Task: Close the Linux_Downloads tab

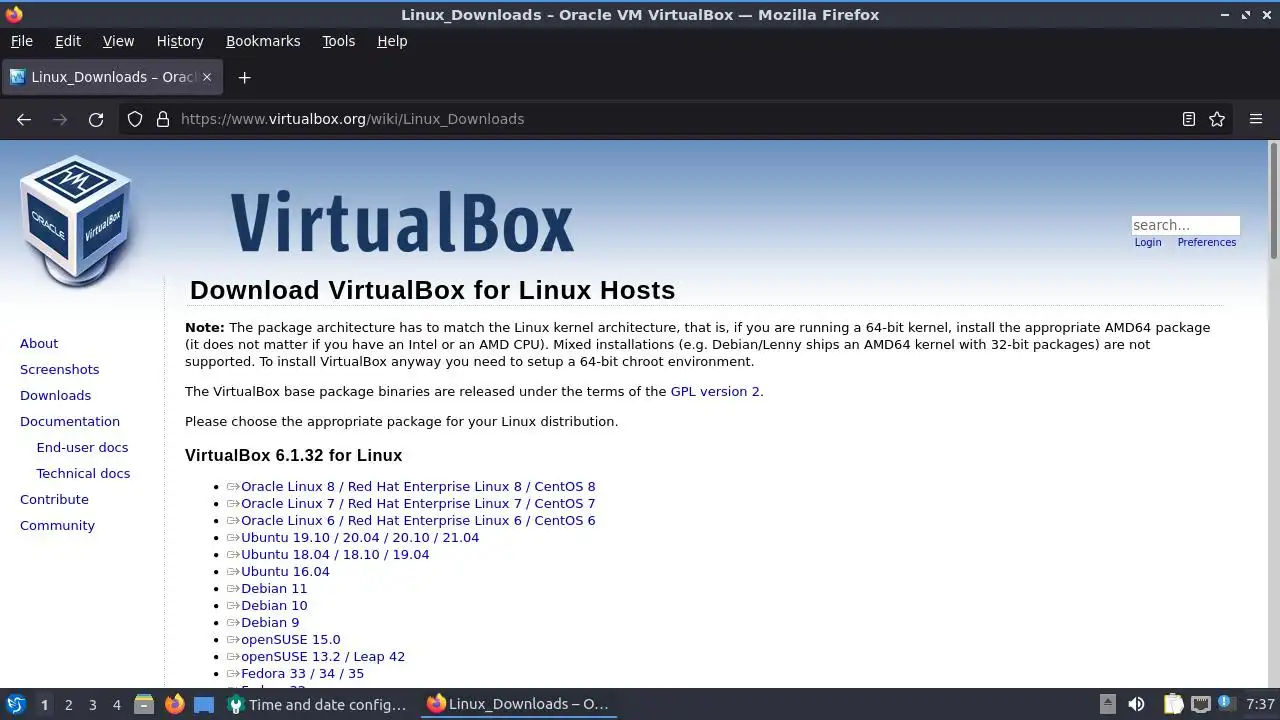Action: (x=207, y=77)
